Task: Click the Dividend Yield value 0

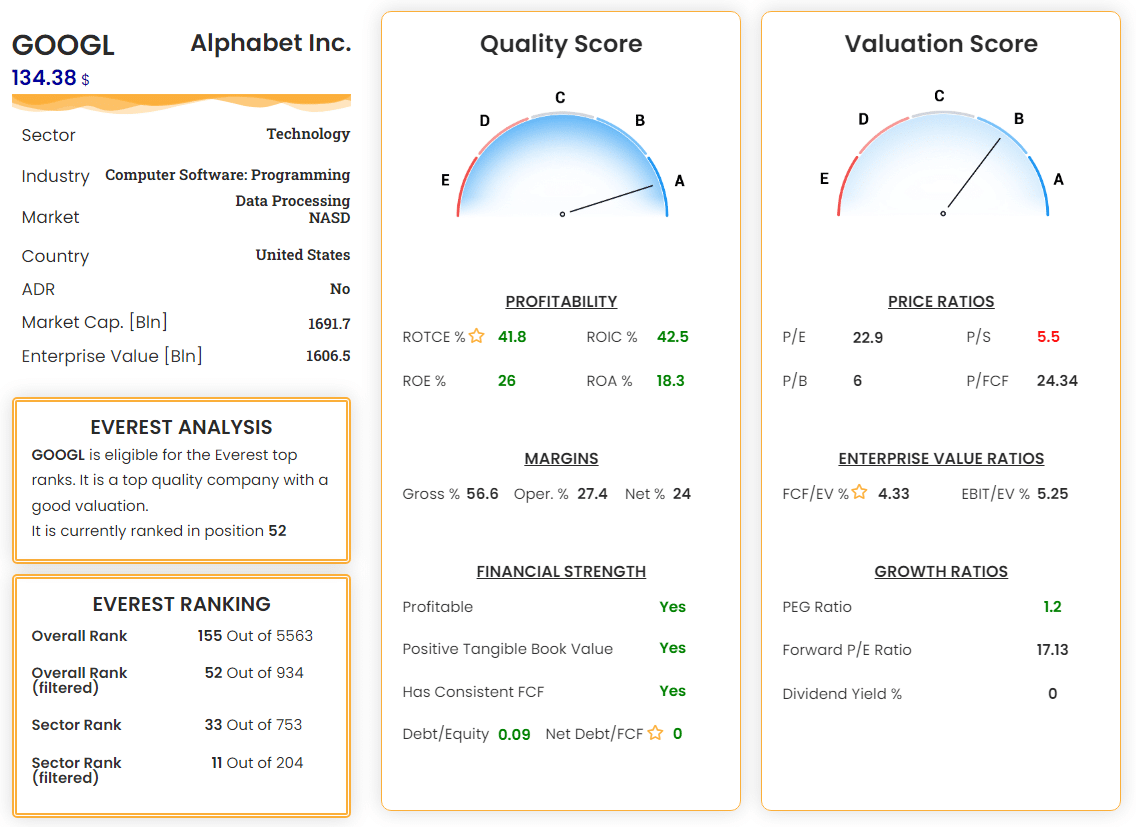Action: tap(1053, 694)
